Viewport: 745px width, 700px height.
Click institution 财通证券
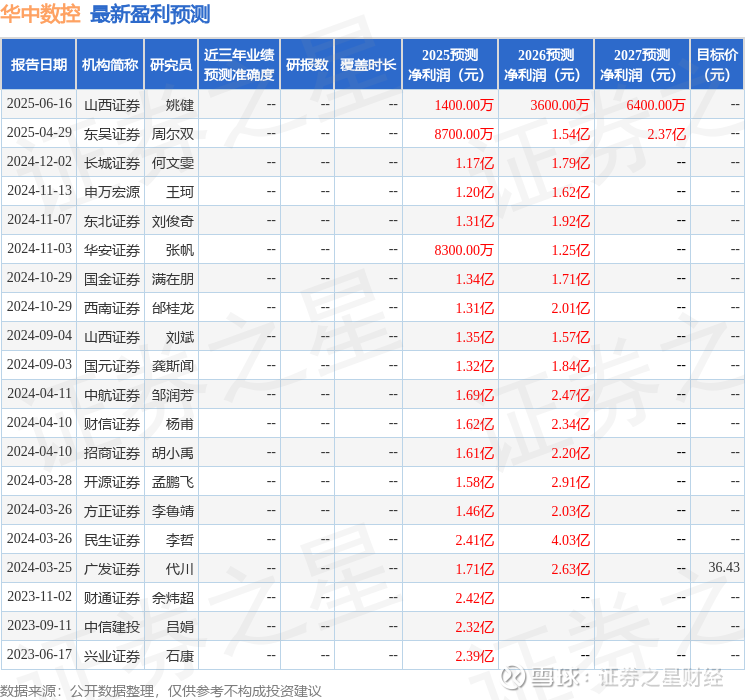tap(112, 598)
